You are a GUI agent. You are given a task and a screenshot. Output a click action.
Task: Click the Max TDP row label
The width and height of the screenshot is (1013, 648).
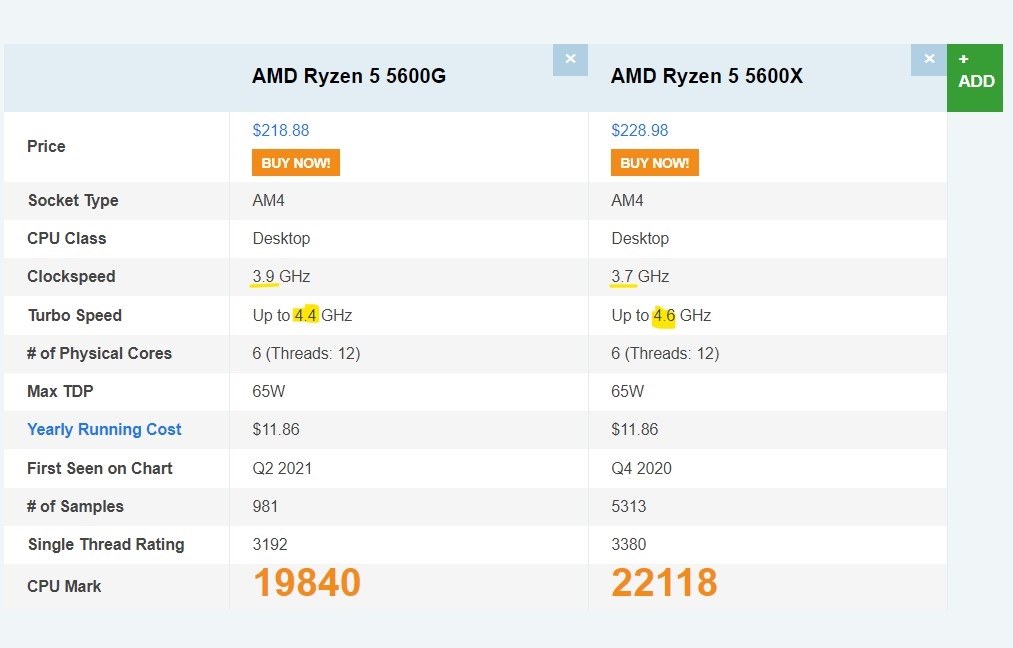tap(60, 392)
